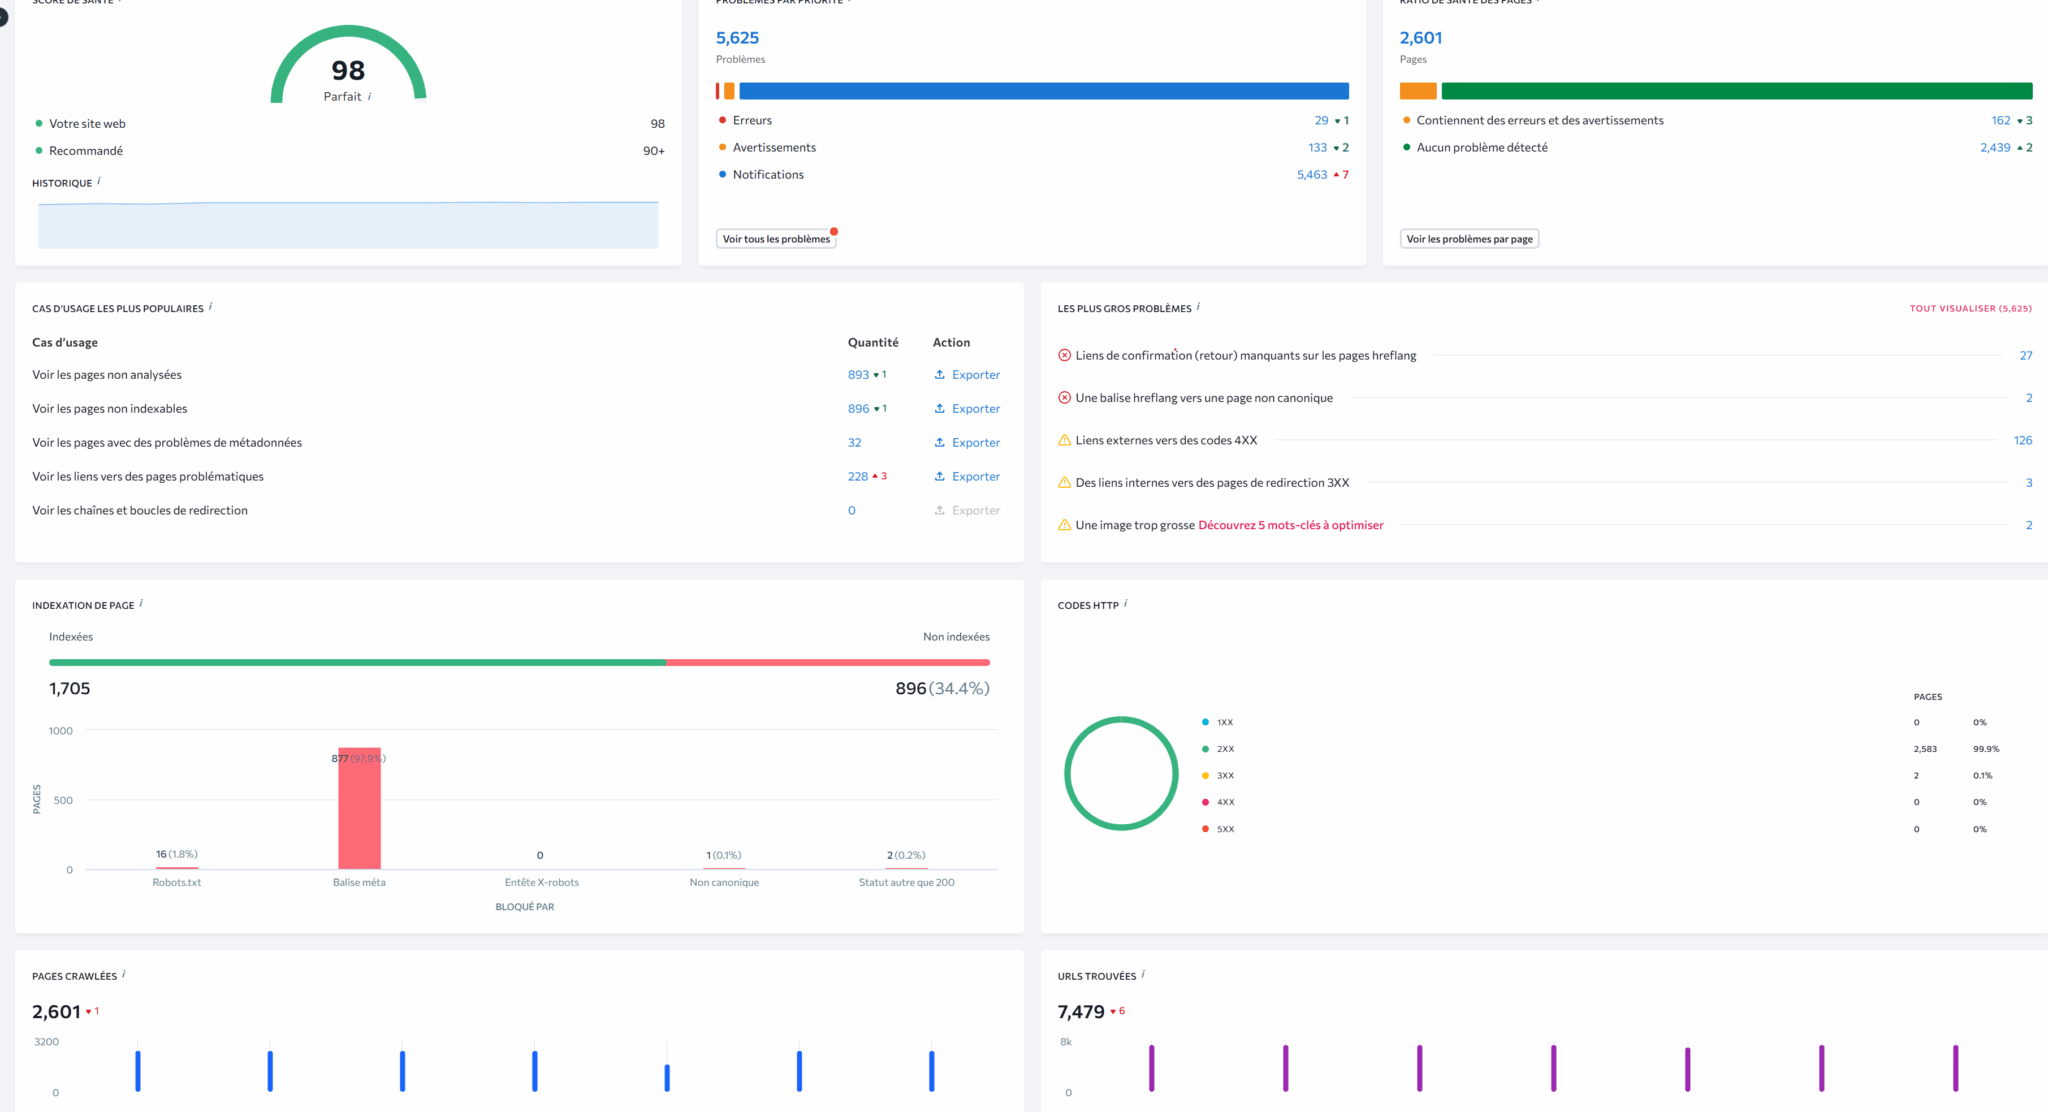The height and width of the screenshot is (1112, 2048).
Task: Click the info icon beside Historique
Action: [99, 181]
